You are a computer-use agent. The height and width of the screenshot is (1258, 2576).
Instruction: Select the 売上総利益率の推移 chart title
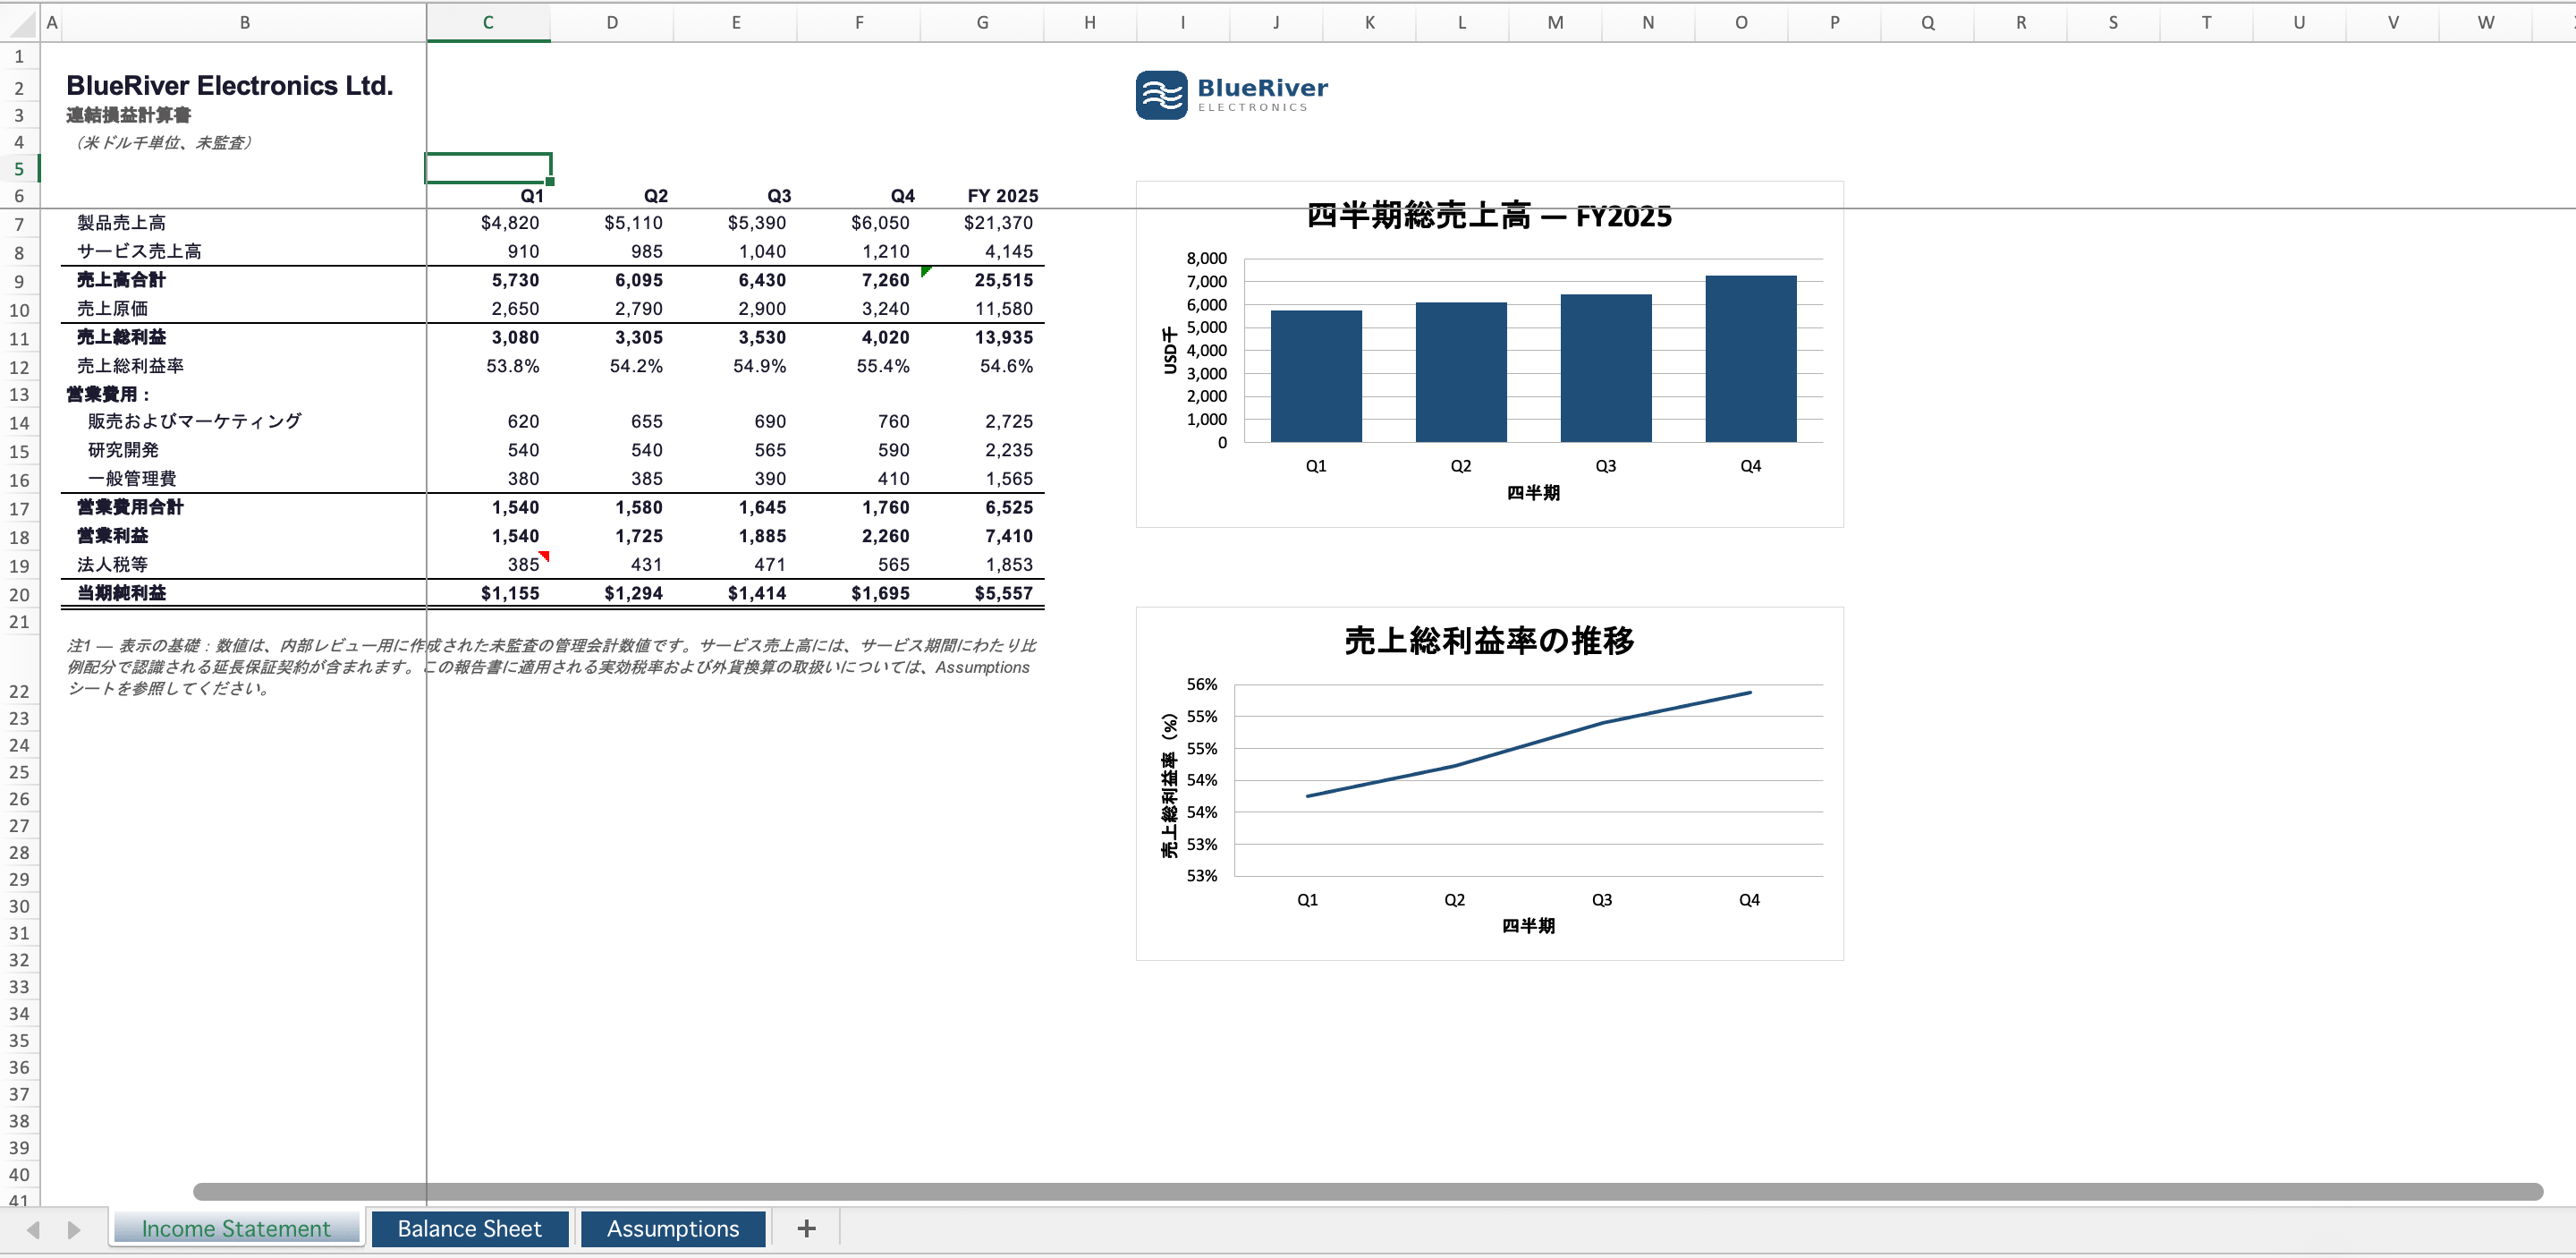1489,640
